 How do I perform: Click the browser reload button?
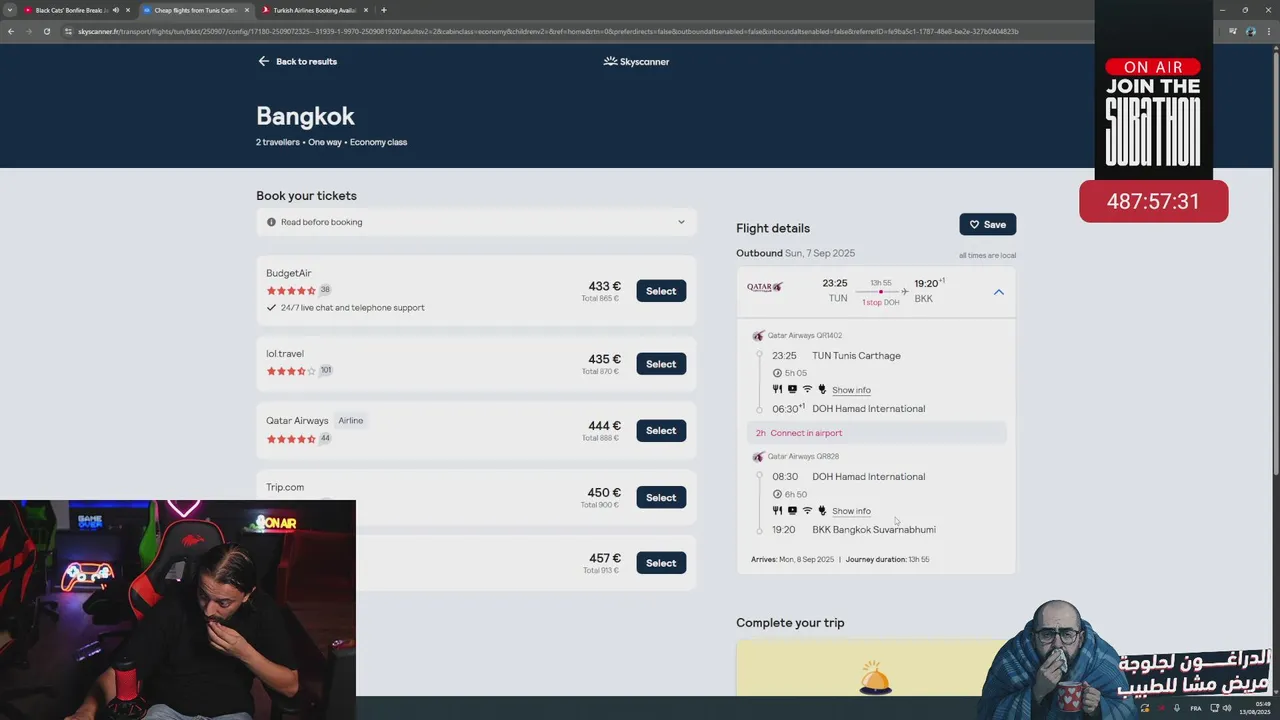46,31
